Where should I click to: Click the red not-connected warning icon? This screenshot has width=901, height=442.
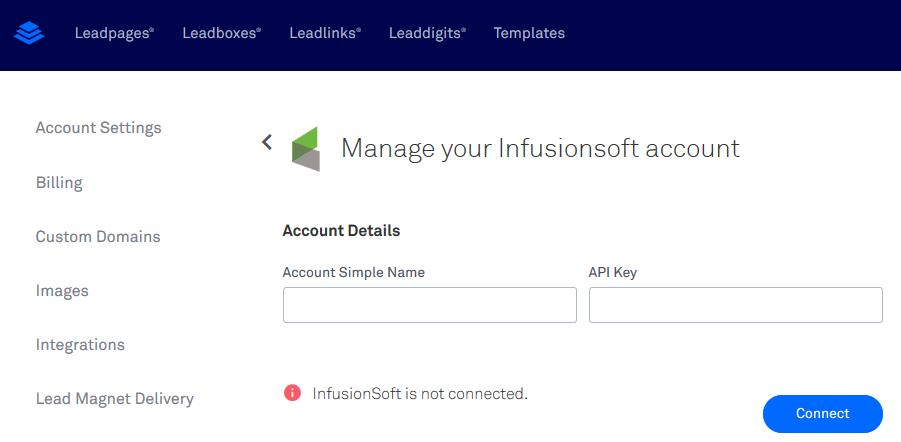(292, 393)
